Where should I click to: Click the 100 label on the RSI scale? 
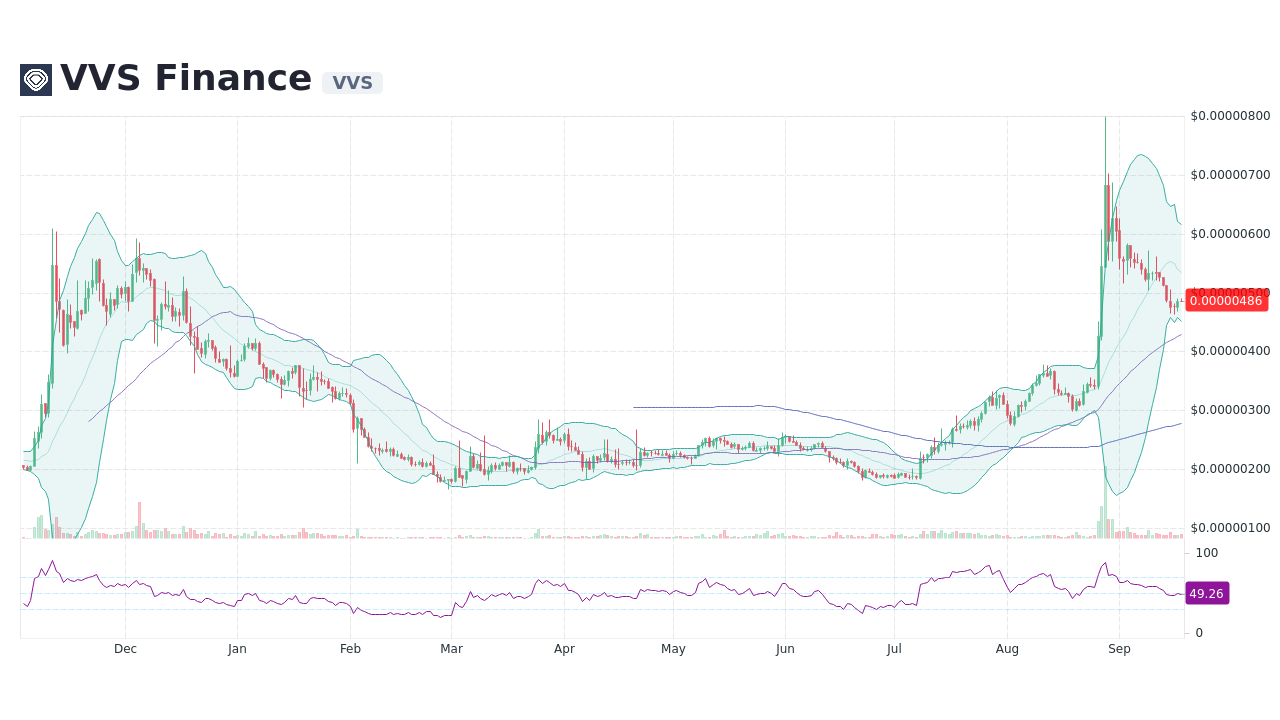point(1207,553)
